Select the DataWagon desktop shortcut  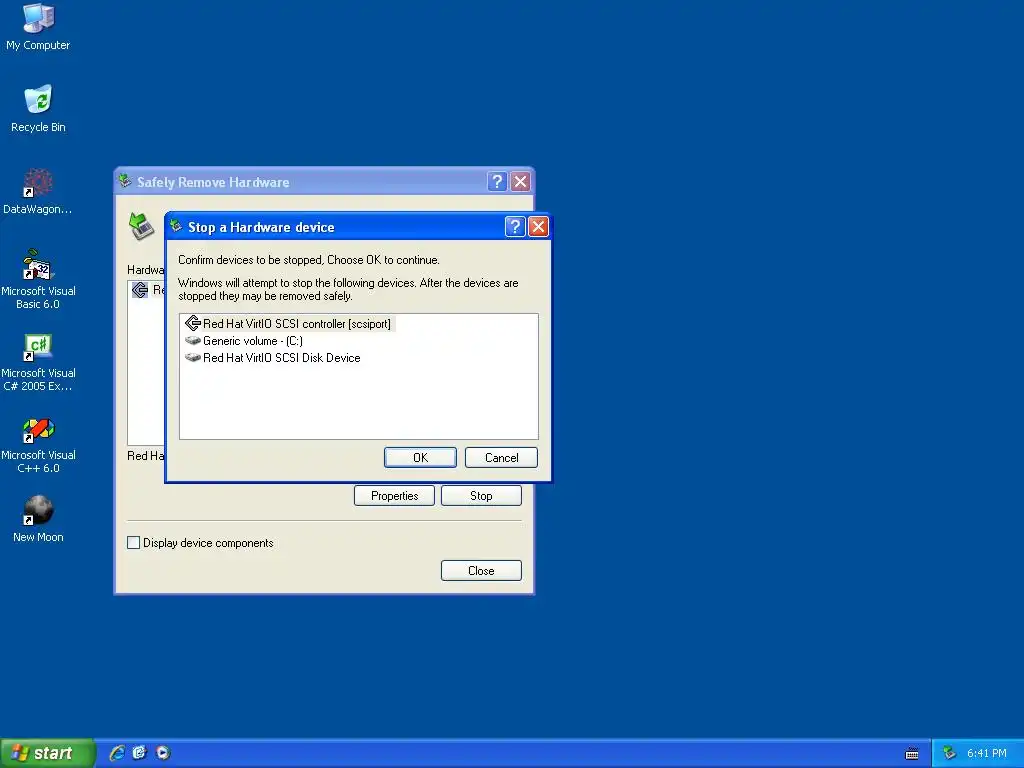click(38, 191)
